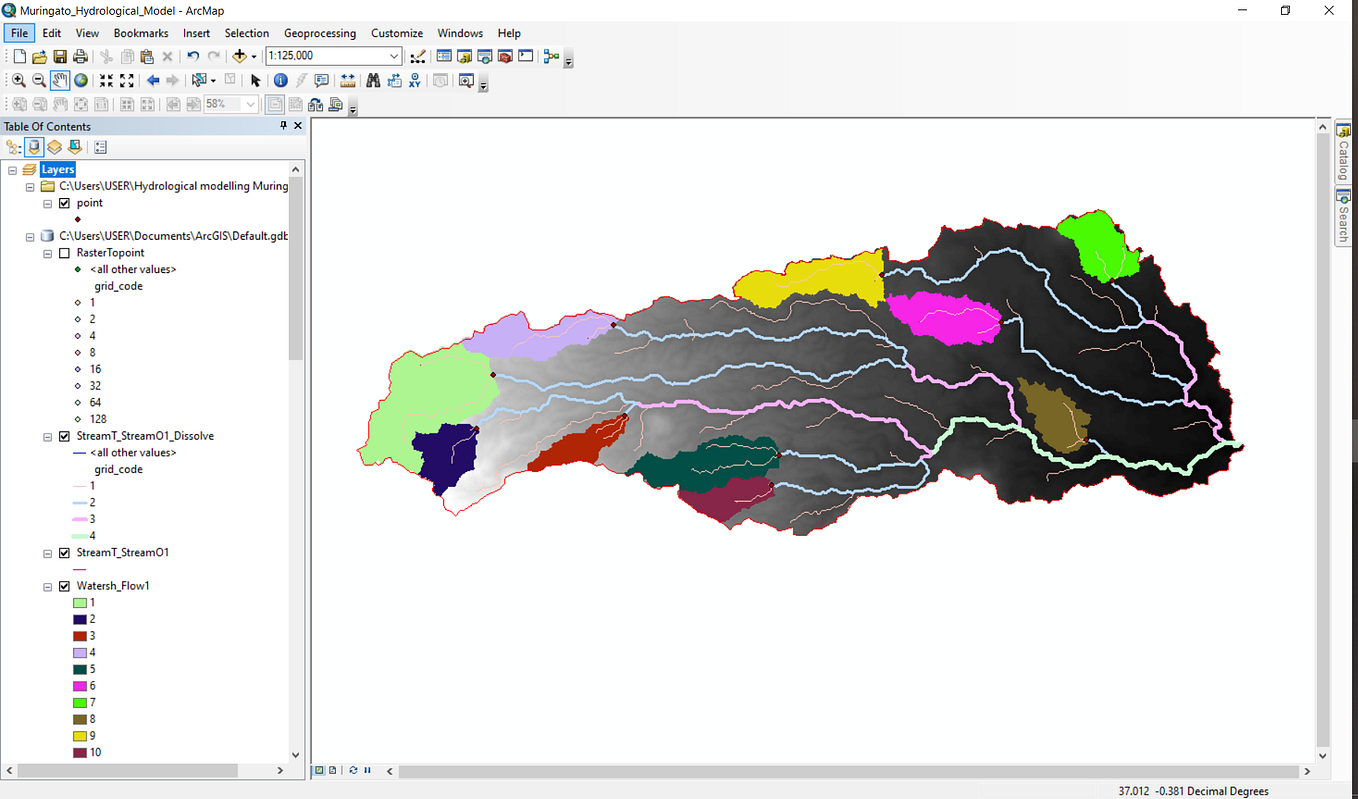Enable visibility for RasterTopoint layer
The image size is (1358, 799).
click(64, 252)
